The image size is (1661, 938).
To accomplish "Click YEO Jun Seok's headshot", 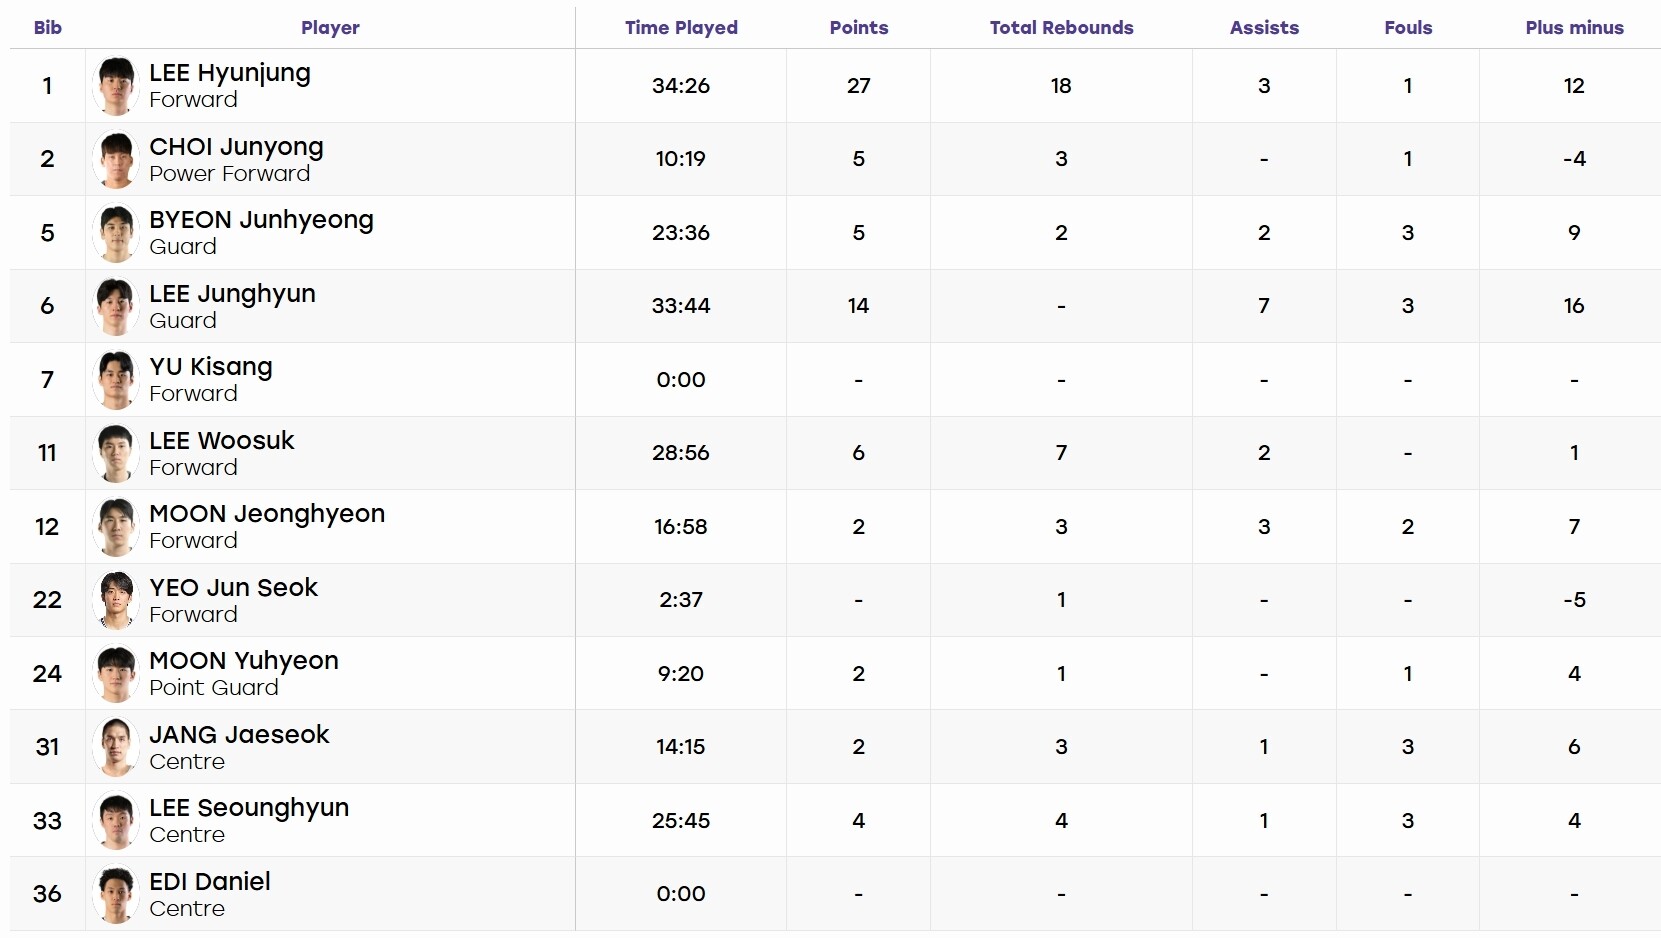I will coord(117,600).
